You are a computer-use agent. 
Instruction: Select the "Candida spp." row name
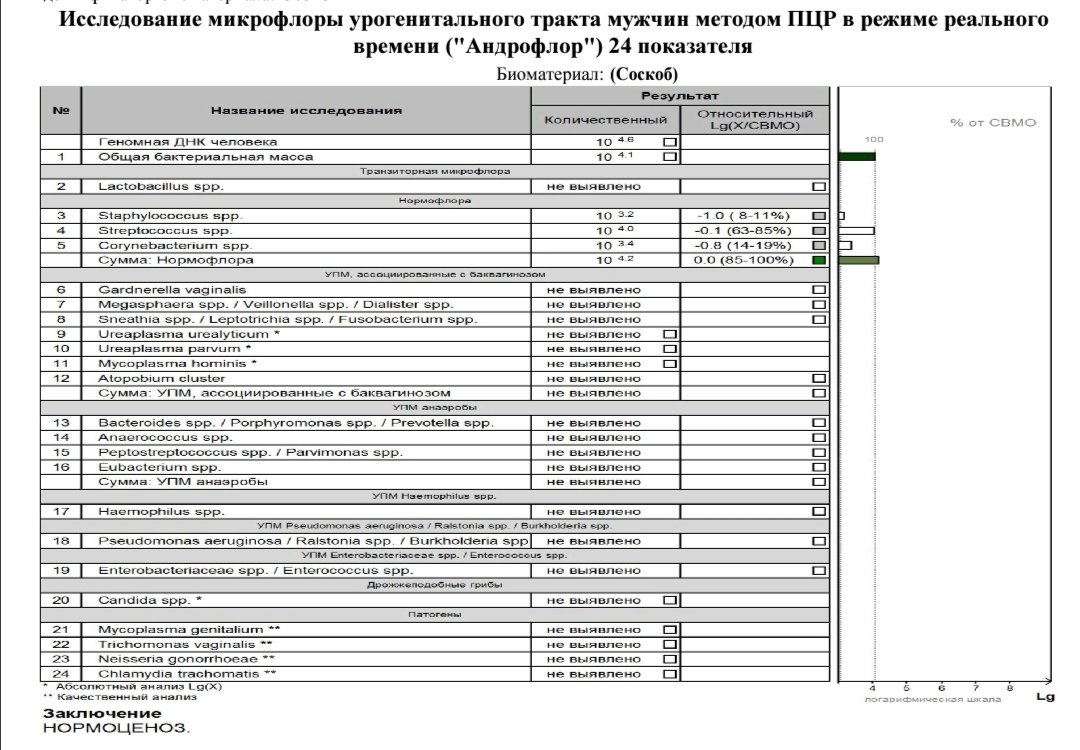(149, 601)
